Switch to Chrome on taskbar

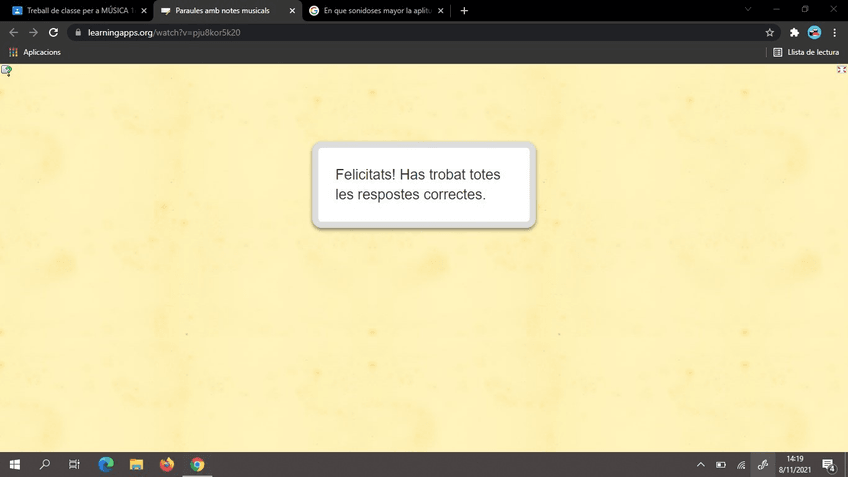(x=197, y=465)
